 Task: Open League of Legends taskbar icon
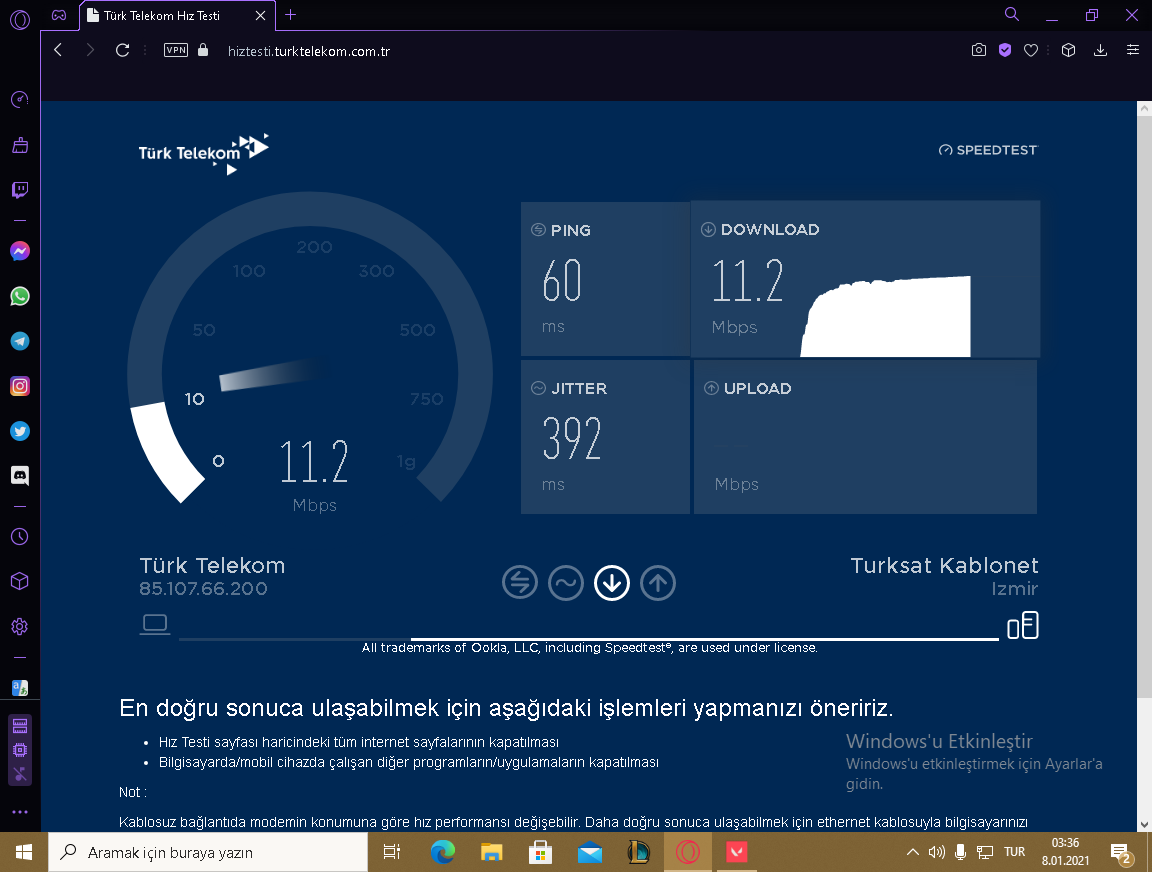638,852
